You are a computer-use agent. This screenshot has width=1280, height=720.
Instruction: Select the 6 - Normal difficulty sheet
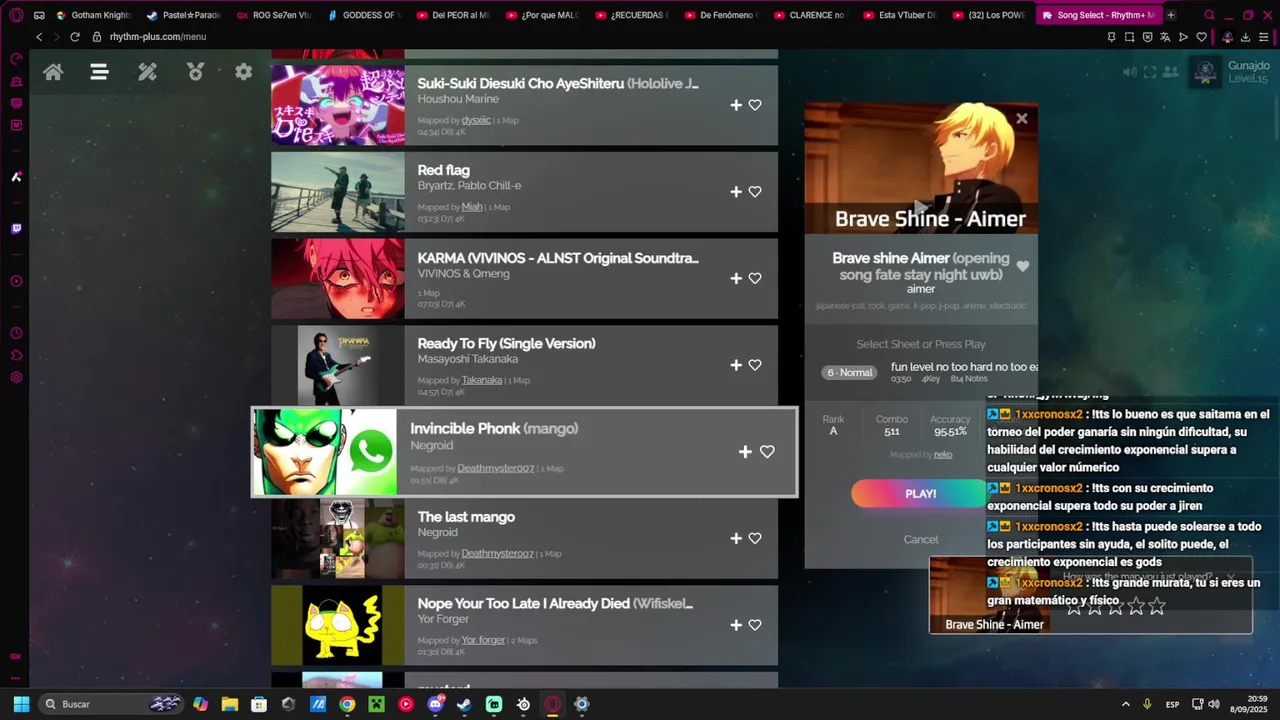[x=850, y=373]
